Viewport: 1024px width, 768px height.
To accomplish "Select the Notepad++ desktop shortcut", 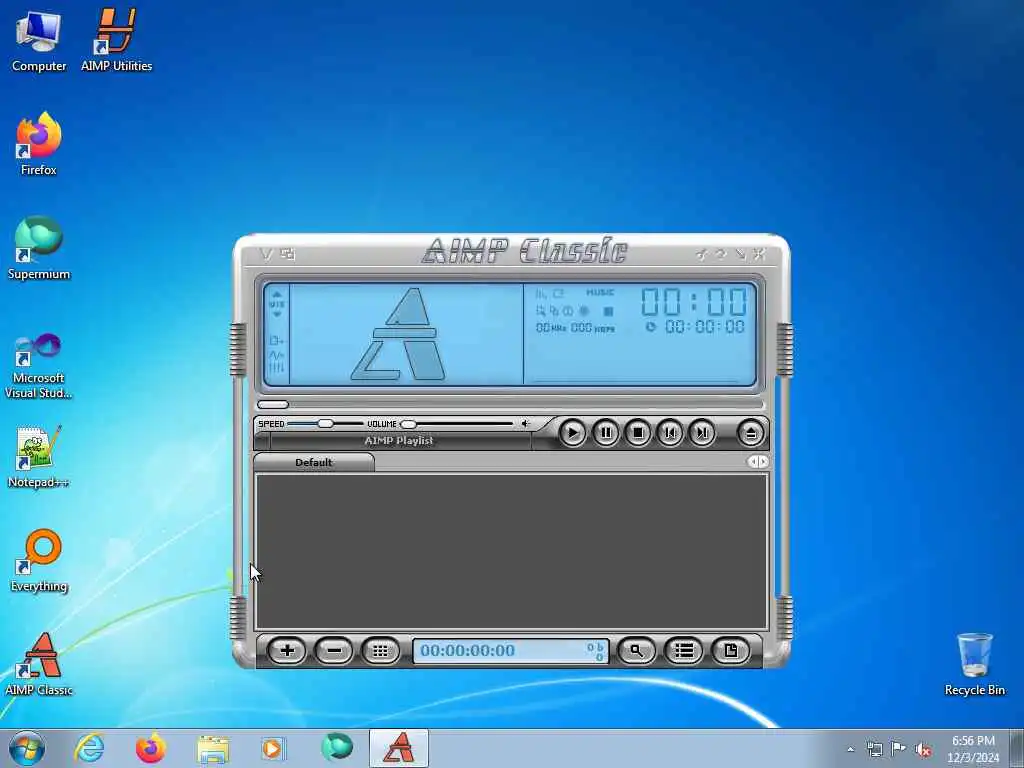I will pos(39,456).
